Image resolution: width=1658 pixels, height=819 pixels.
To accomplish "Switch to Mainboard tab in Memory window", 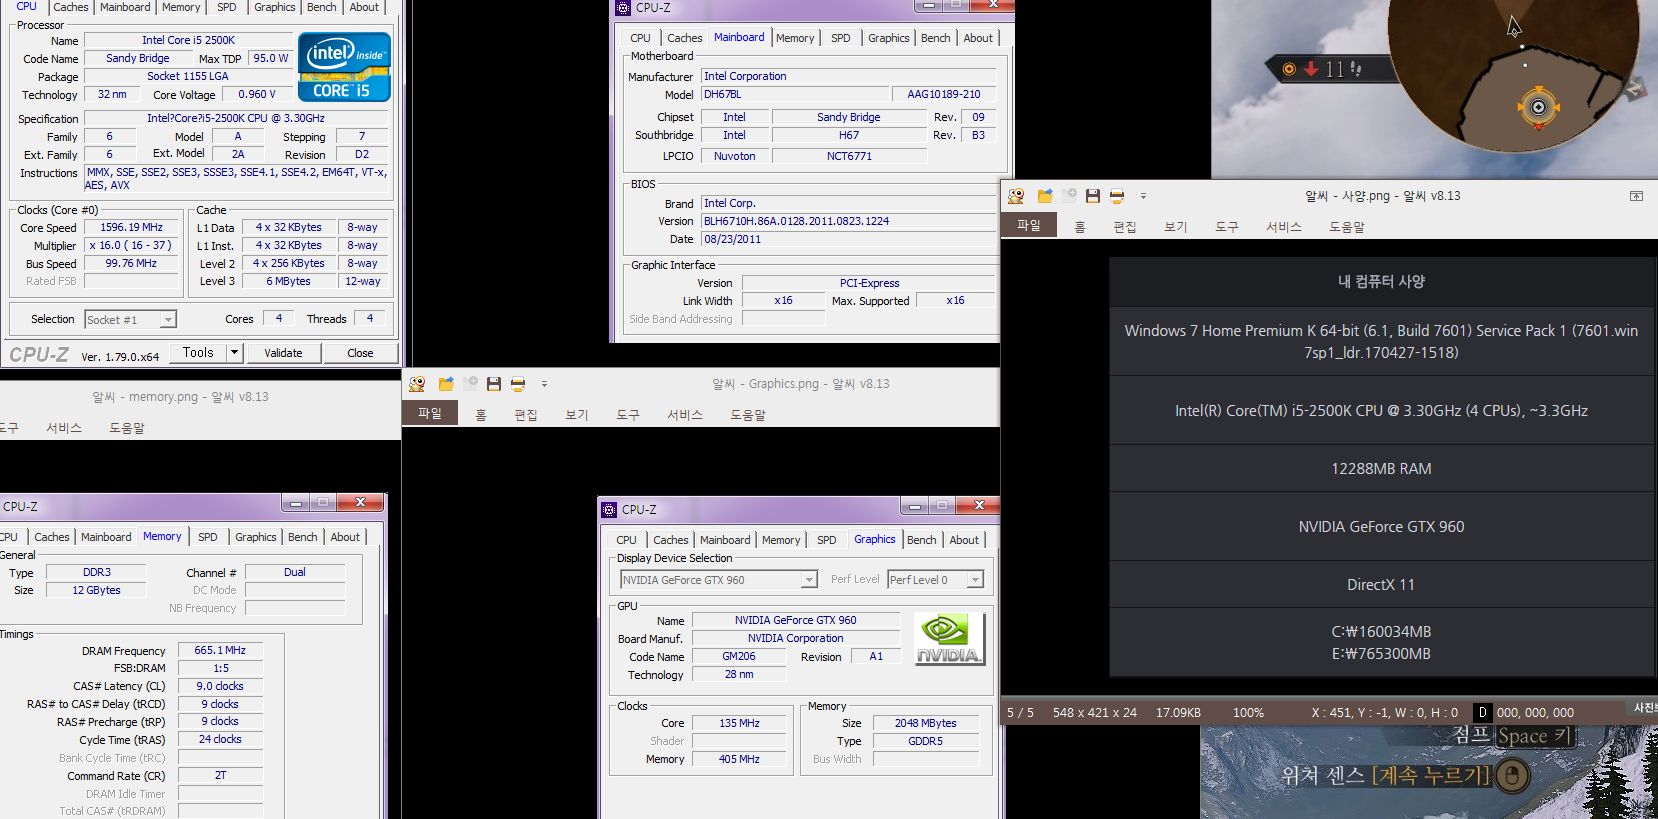I will (x=106, y=537).
